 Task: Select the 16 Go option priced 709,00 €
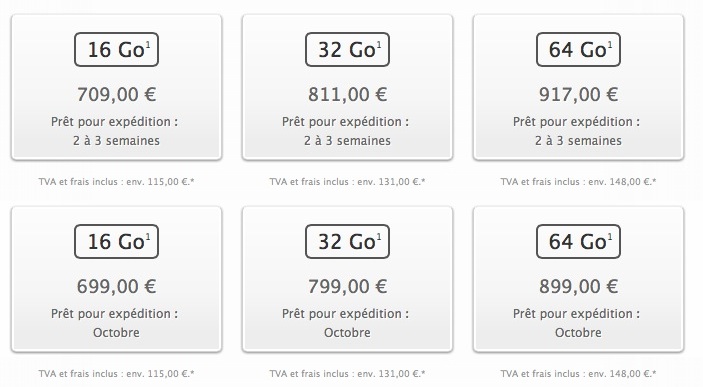[117, 87]
